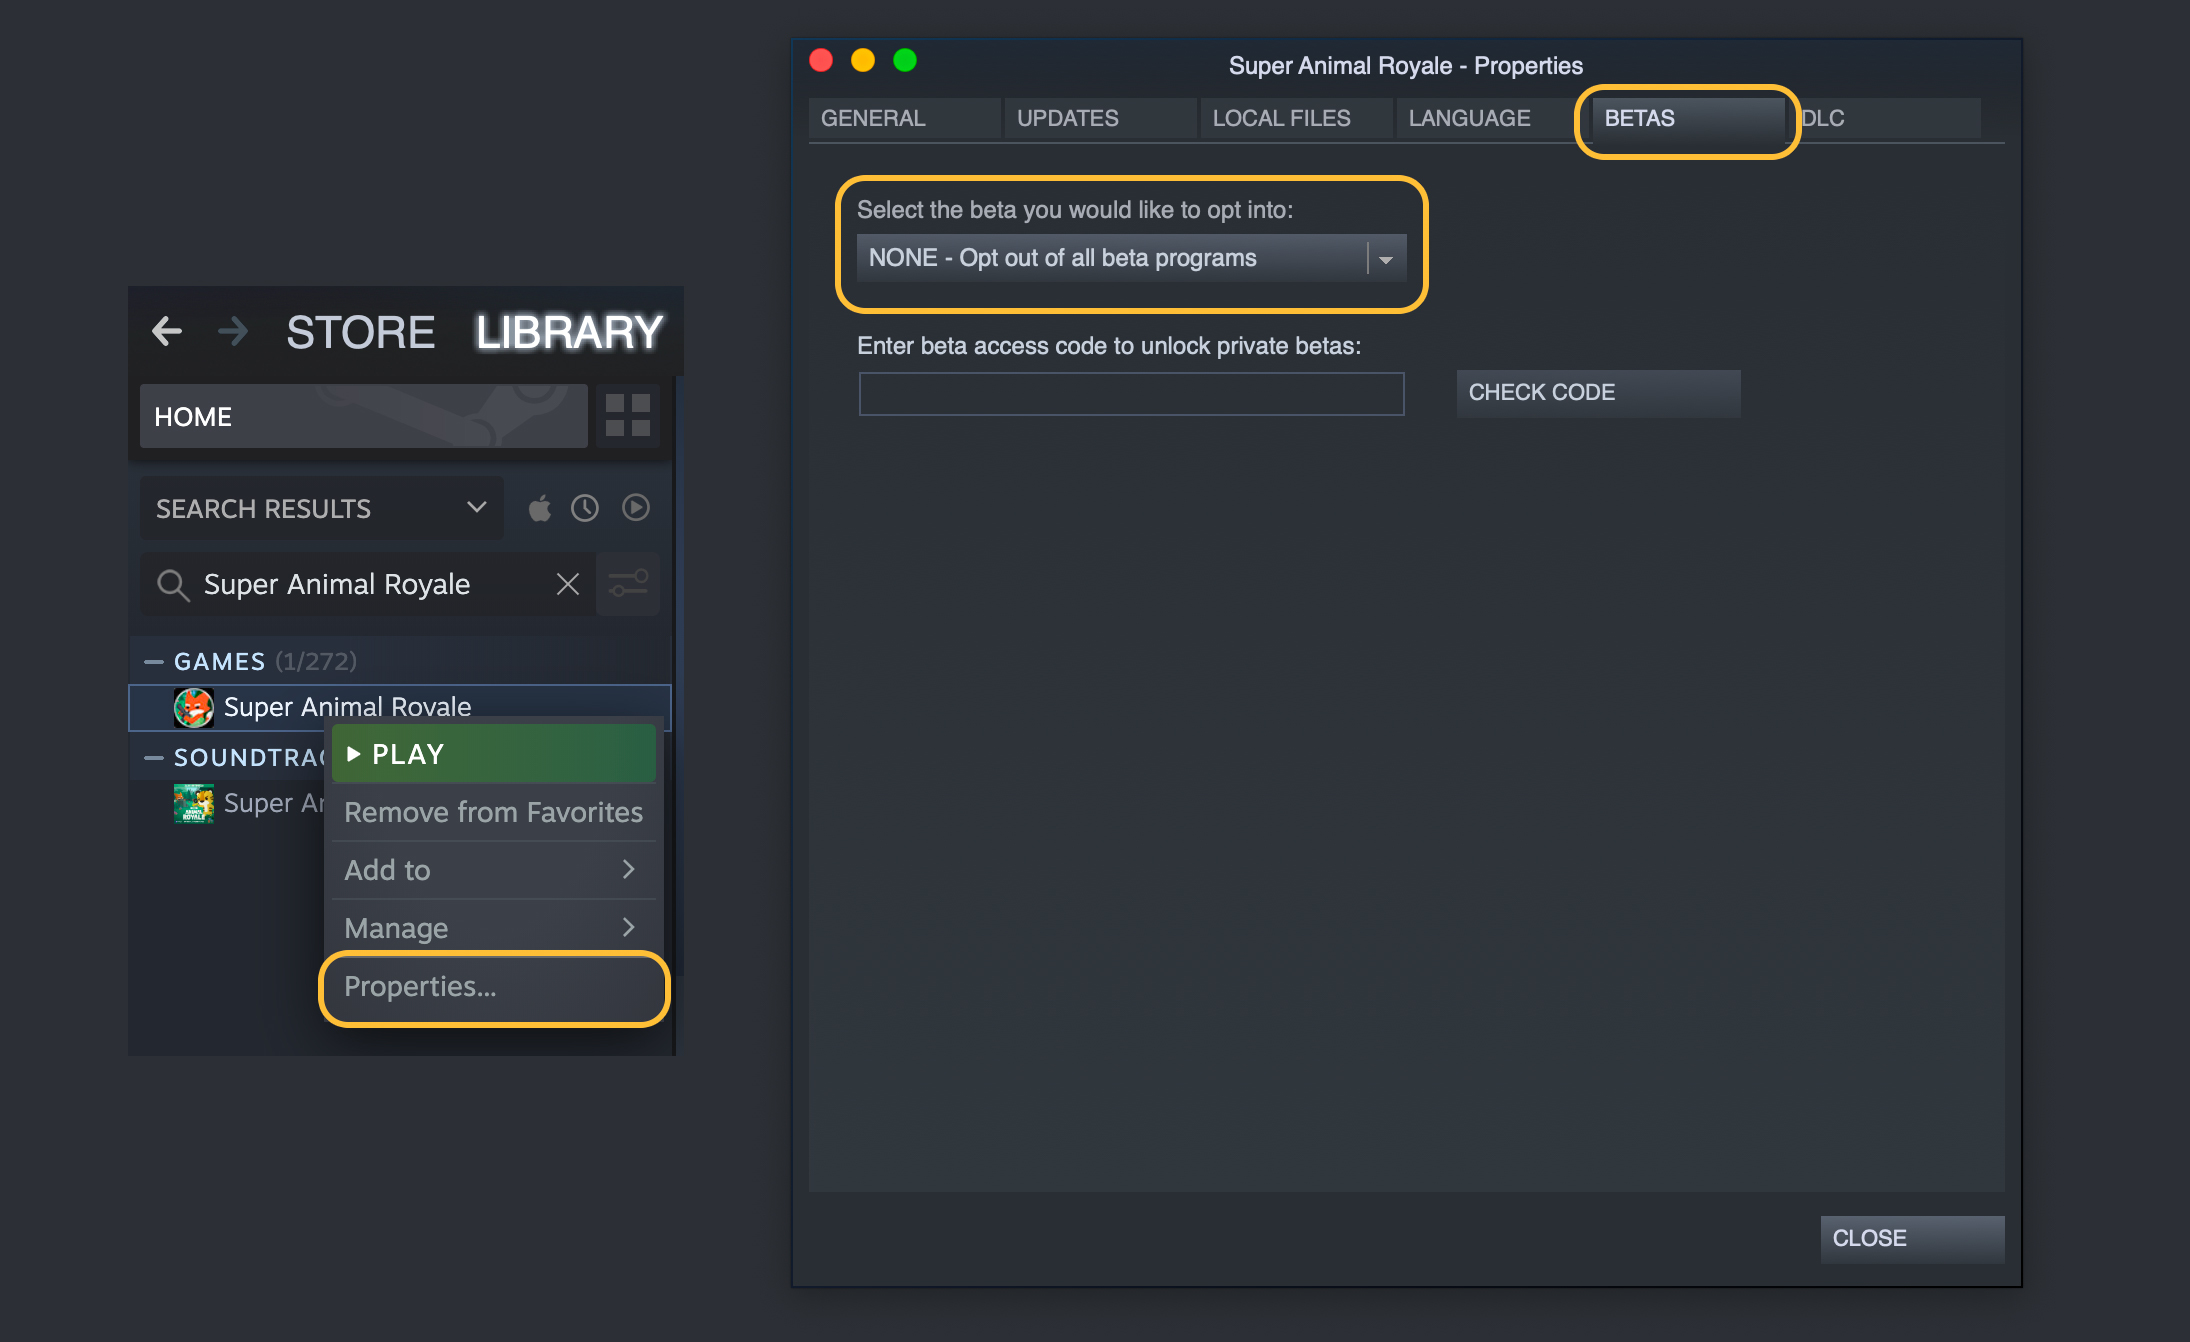The image size is (2190, 1342).
Task: Sort by recent activity clock icon
Action: (585, 508)
